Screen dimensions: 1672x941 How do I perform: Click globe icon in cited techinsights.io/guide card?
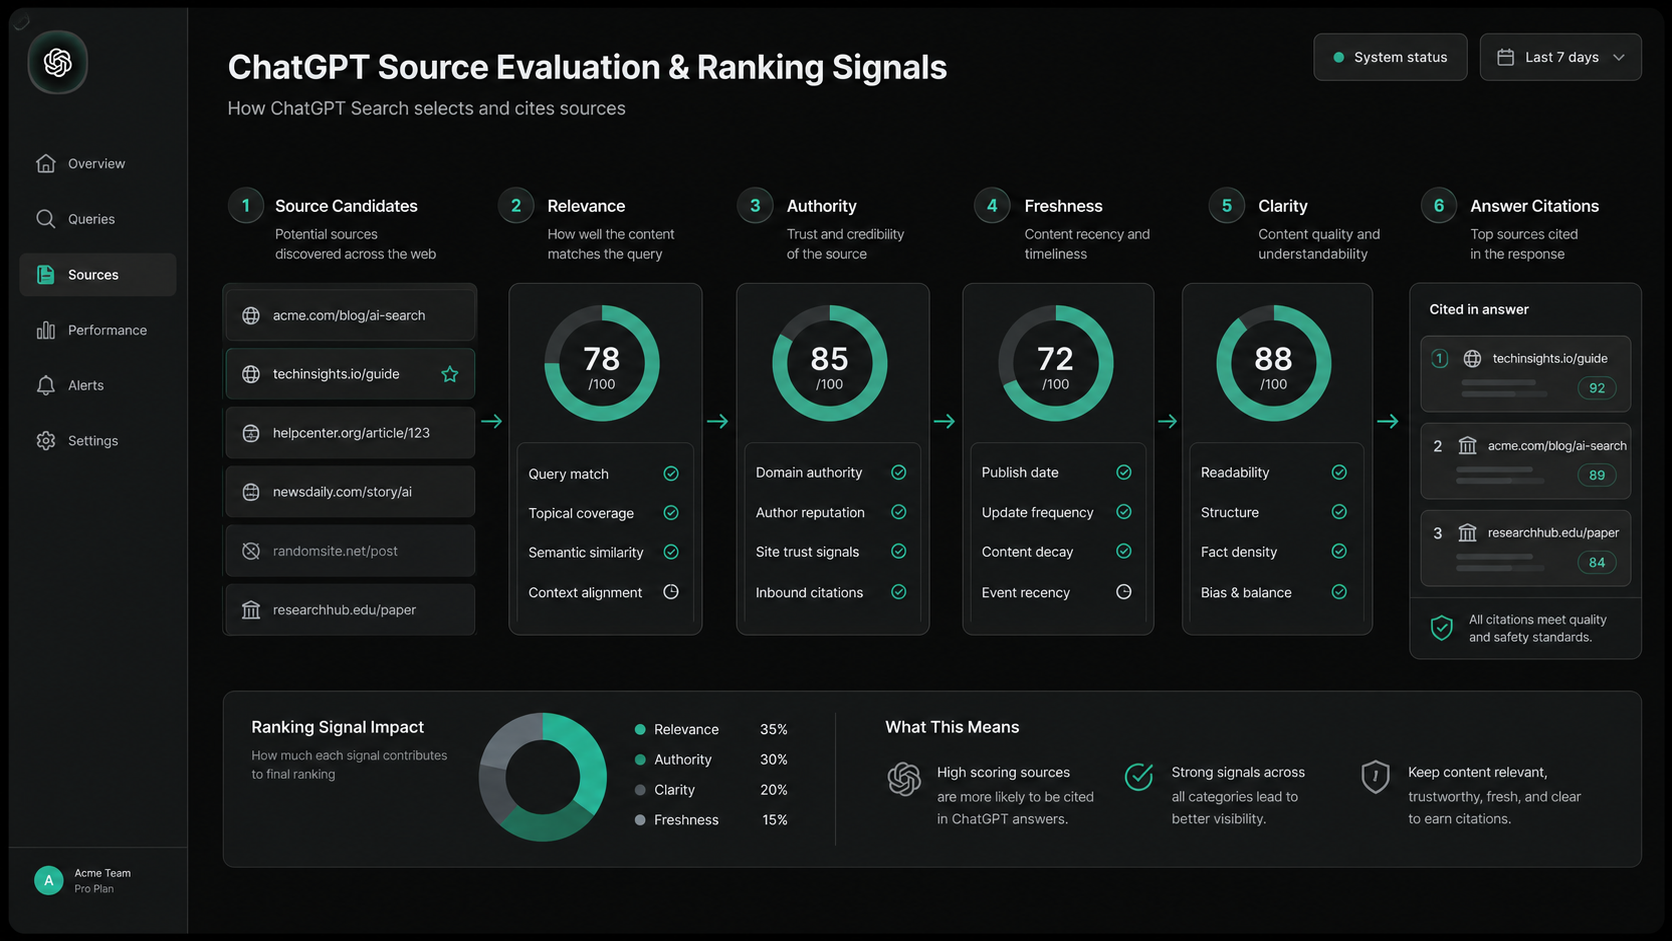click(1472, 358)
